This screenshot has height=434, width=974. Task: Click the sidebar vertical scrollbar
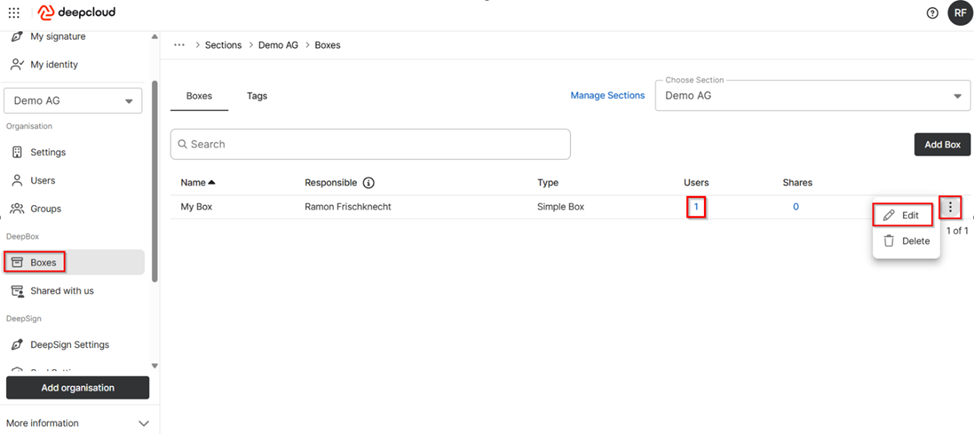[154, 180]
